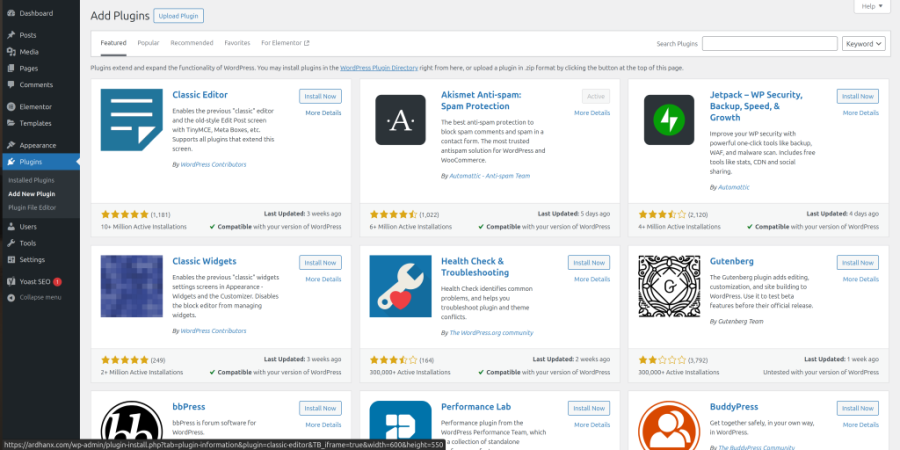This screenshot has height=450, width=900.
Task: Click the Upload Plugin button
Action: pyautogui.click(x=179, y=16)
